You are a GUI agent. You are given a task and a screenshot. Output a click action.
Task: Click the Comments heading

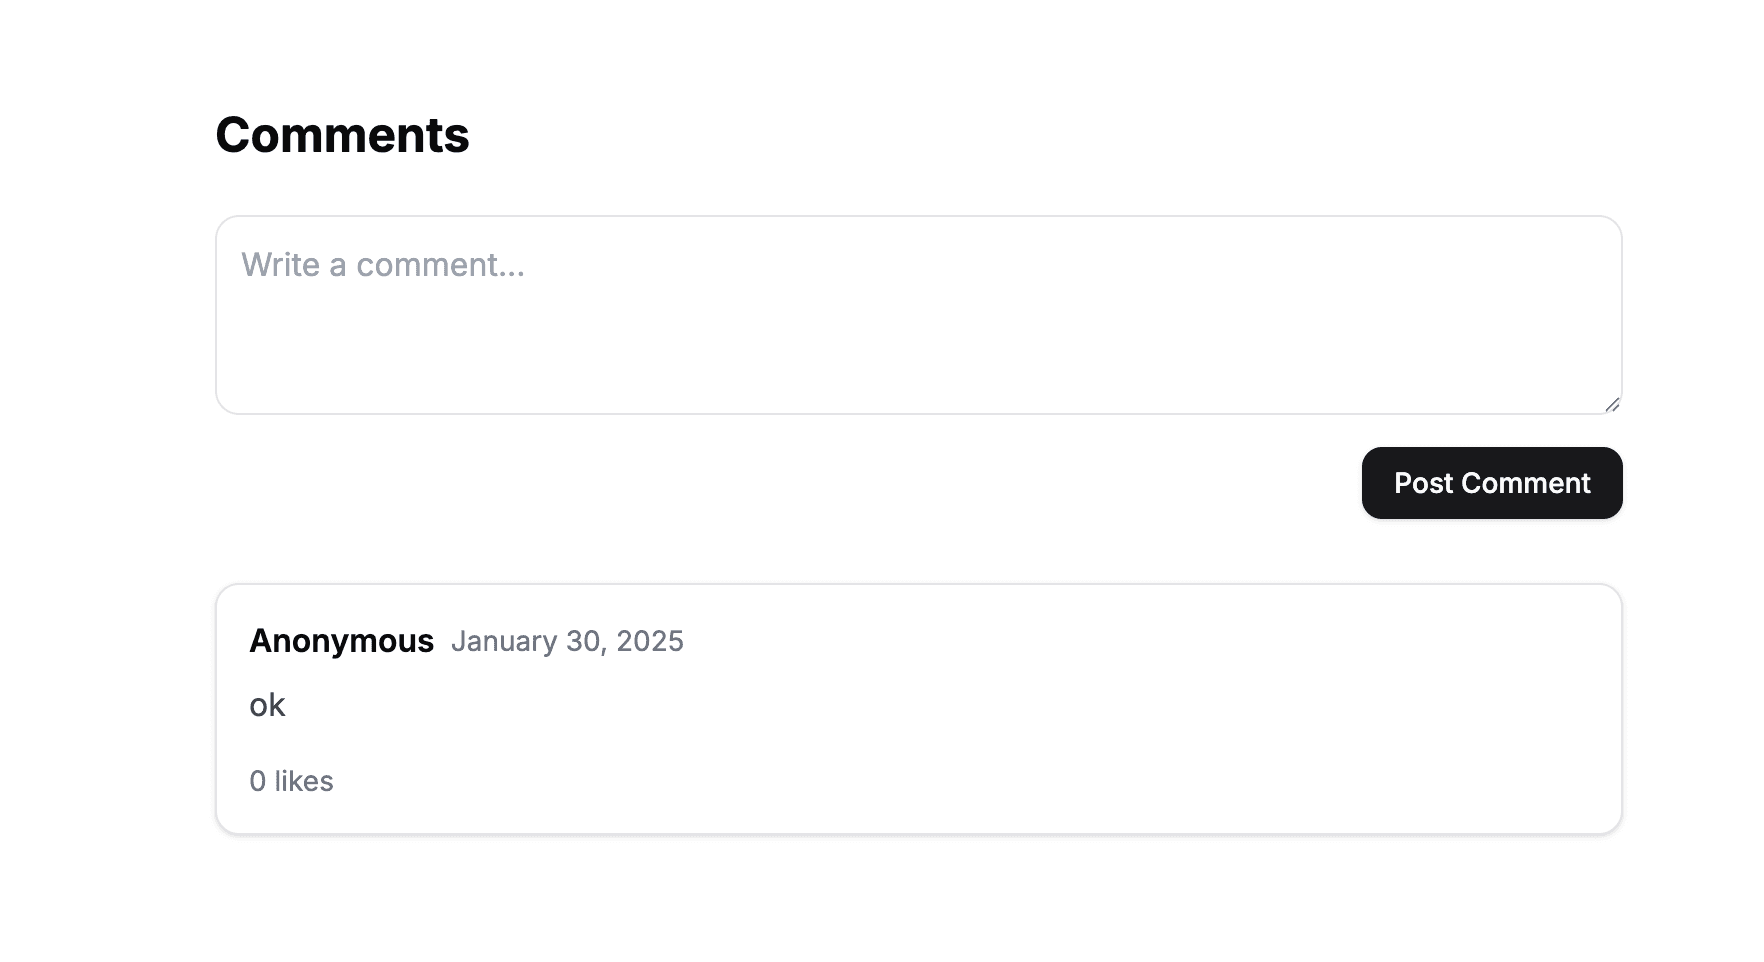[342, 135]
